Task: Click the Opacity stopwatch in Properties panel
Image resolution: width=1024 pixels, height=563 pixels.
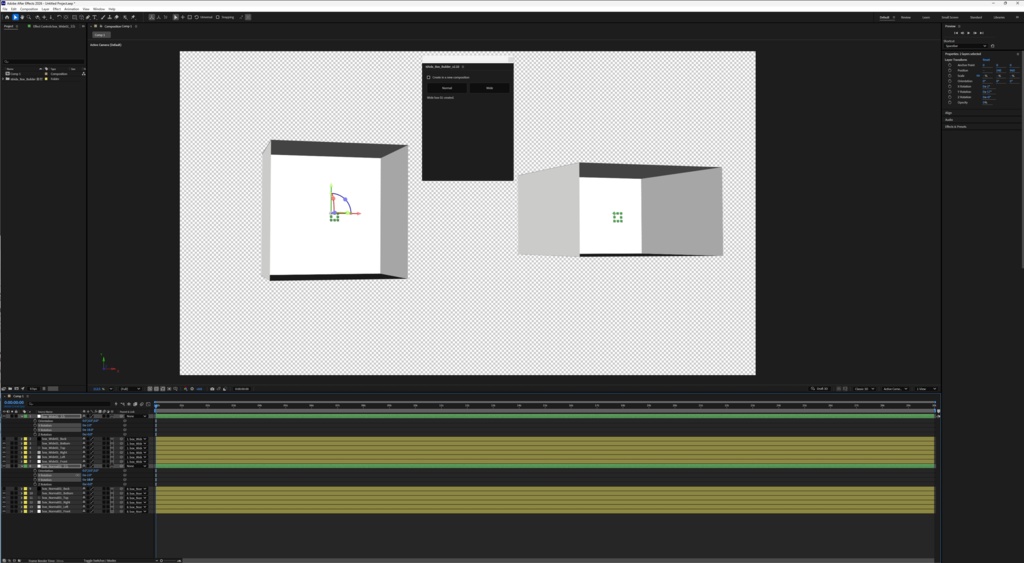Action: (x=950, y=103)
